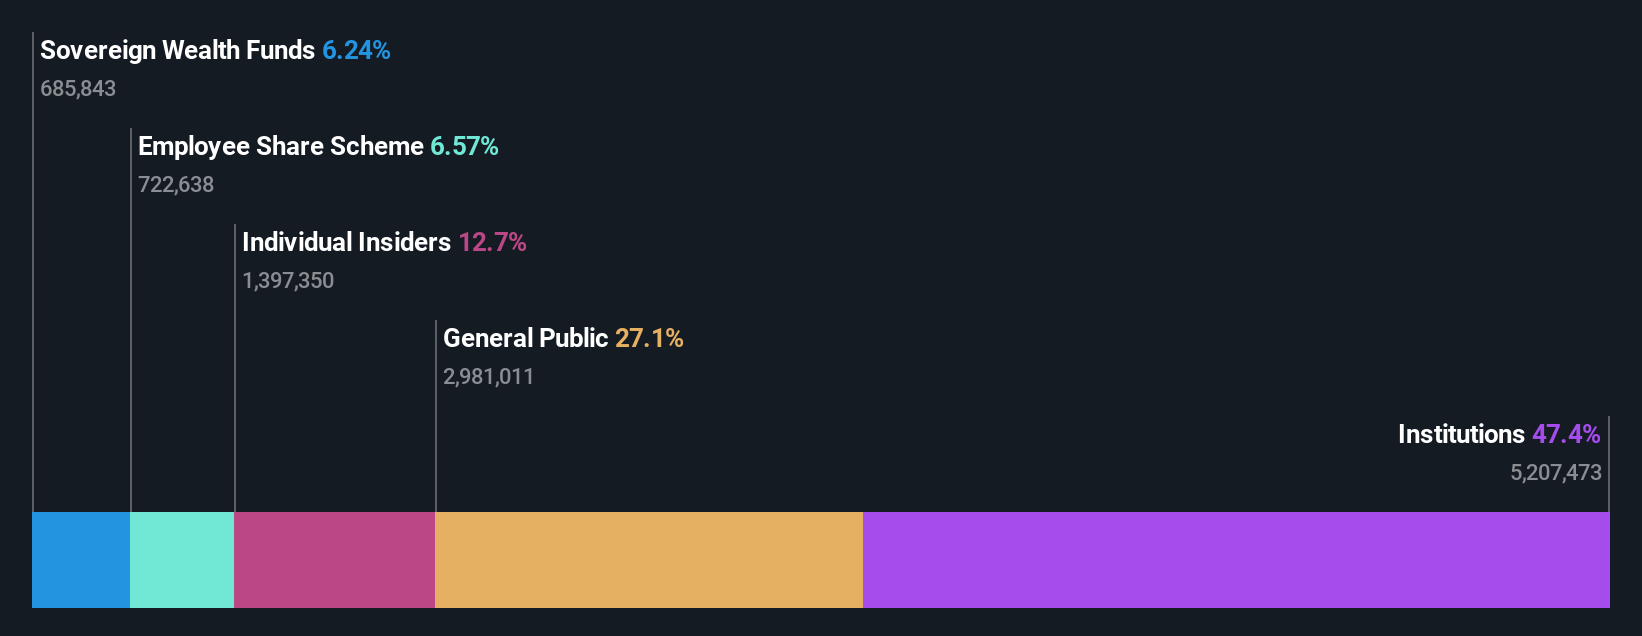Viewport: 1642px width, 636px height.
Task: Click the 47.4% percentage figure
Action: point(1566,434)
